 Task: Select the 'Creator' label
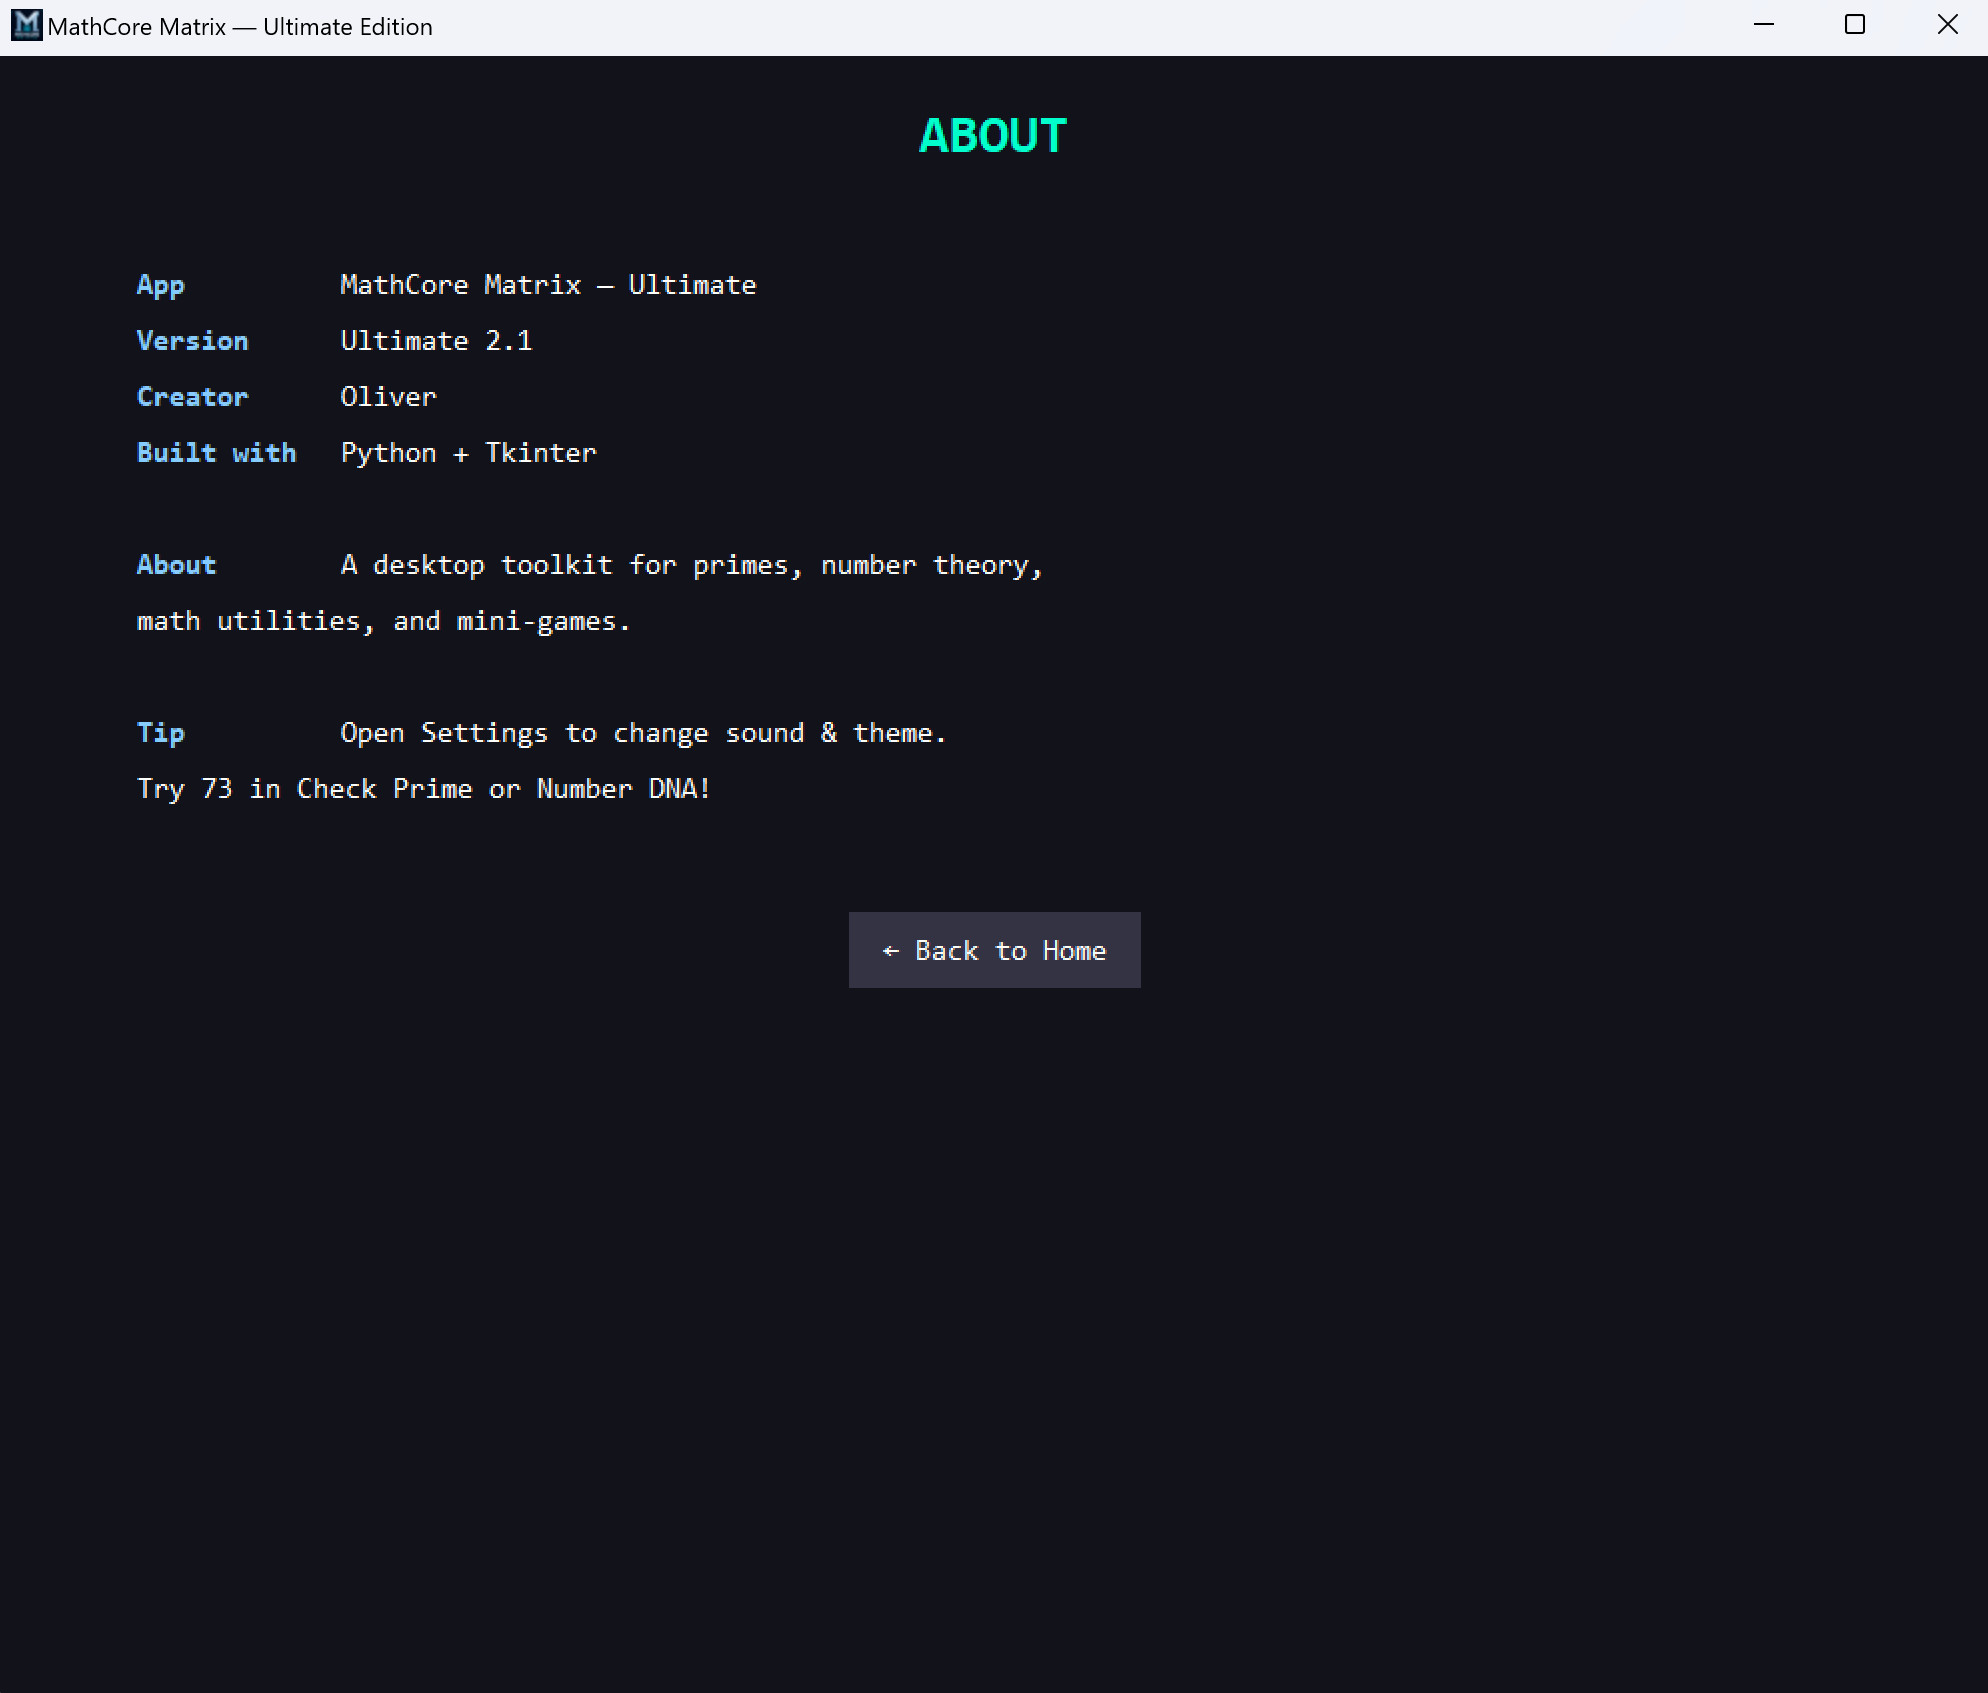[x=193, y=397]
